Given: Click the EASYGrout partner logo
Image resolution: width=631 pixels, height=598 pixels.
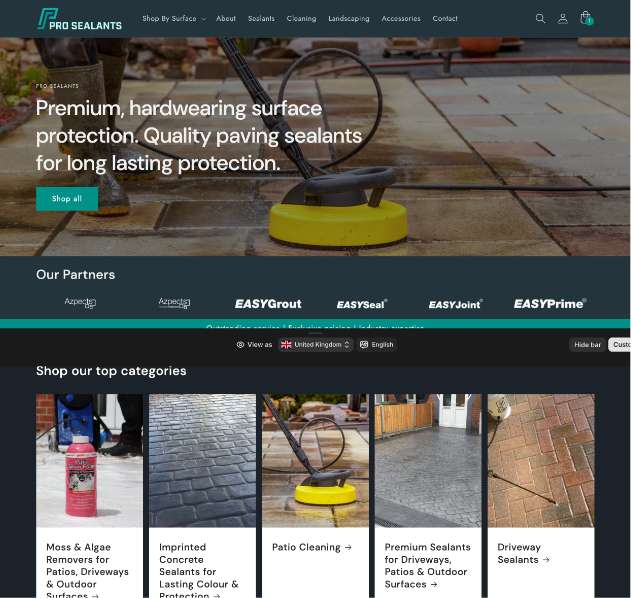Looking at the screenshot, I should pyautogui.click(x=268, y=304).
